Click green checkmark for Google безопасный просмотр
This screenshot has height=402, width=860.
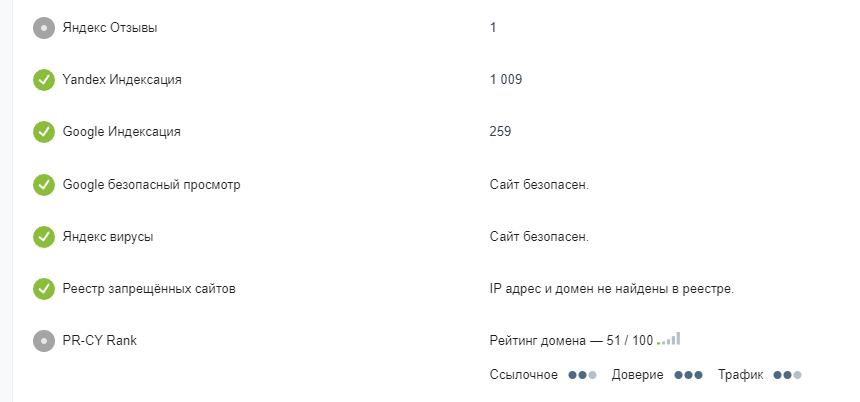[44, 185]
